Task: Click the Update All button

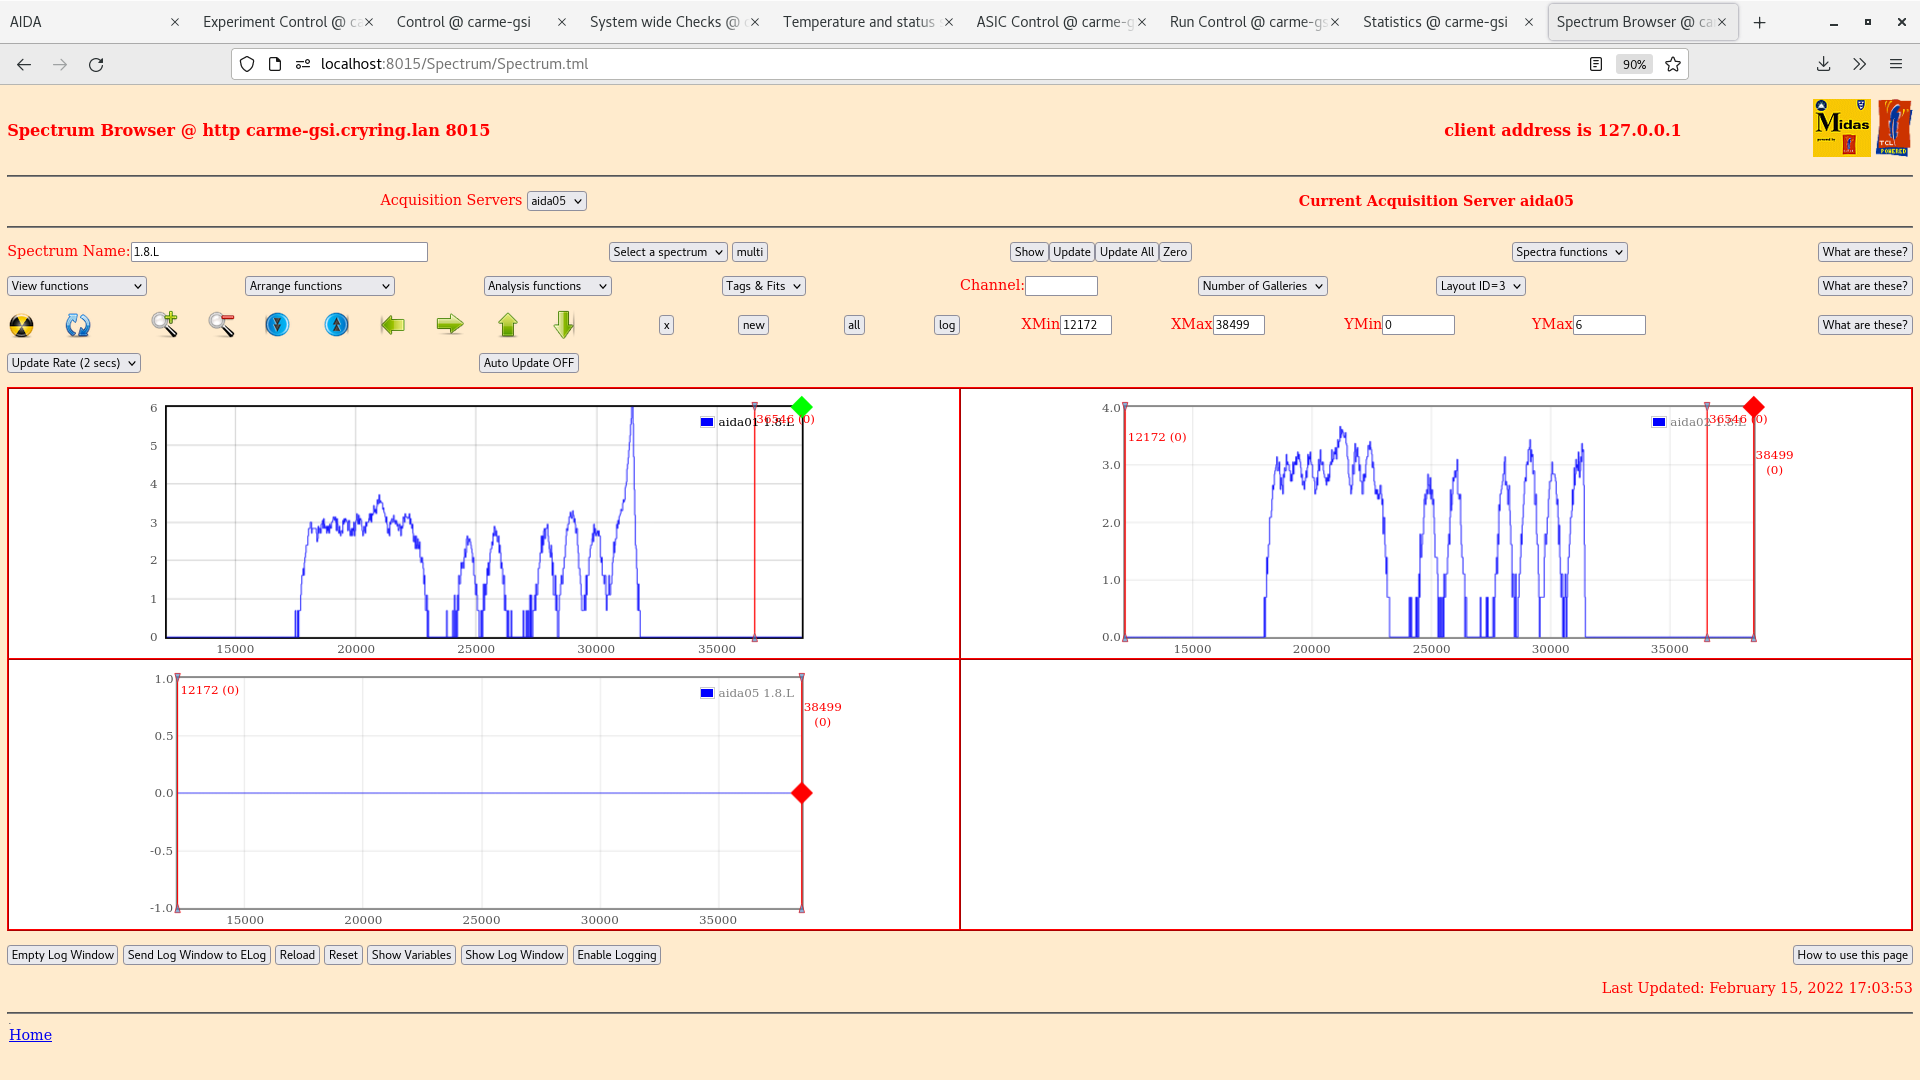Action: pyautogui.click(x=1127, y=252)
